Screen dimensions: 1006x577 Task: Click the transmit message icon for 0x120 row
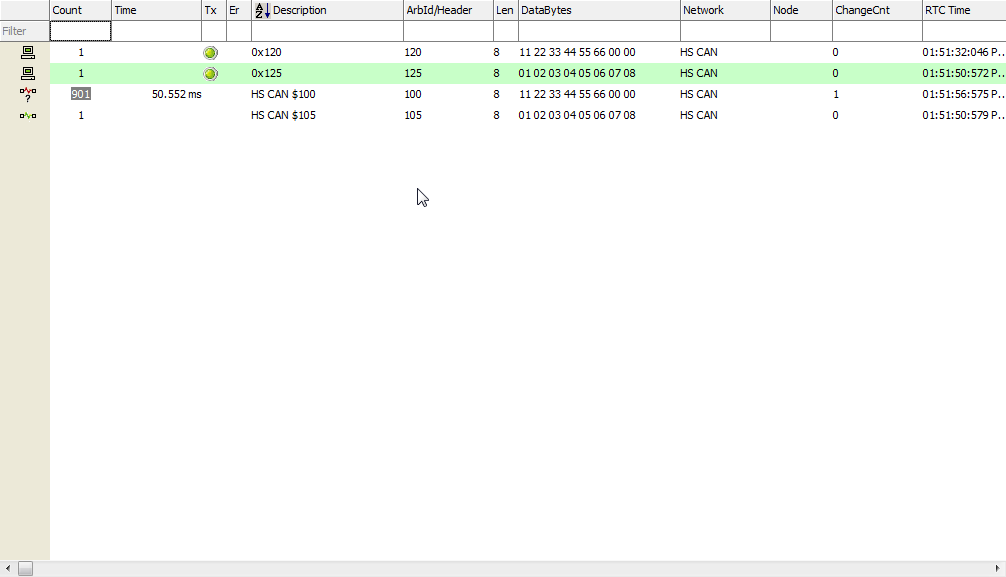[x=28, y=52]
